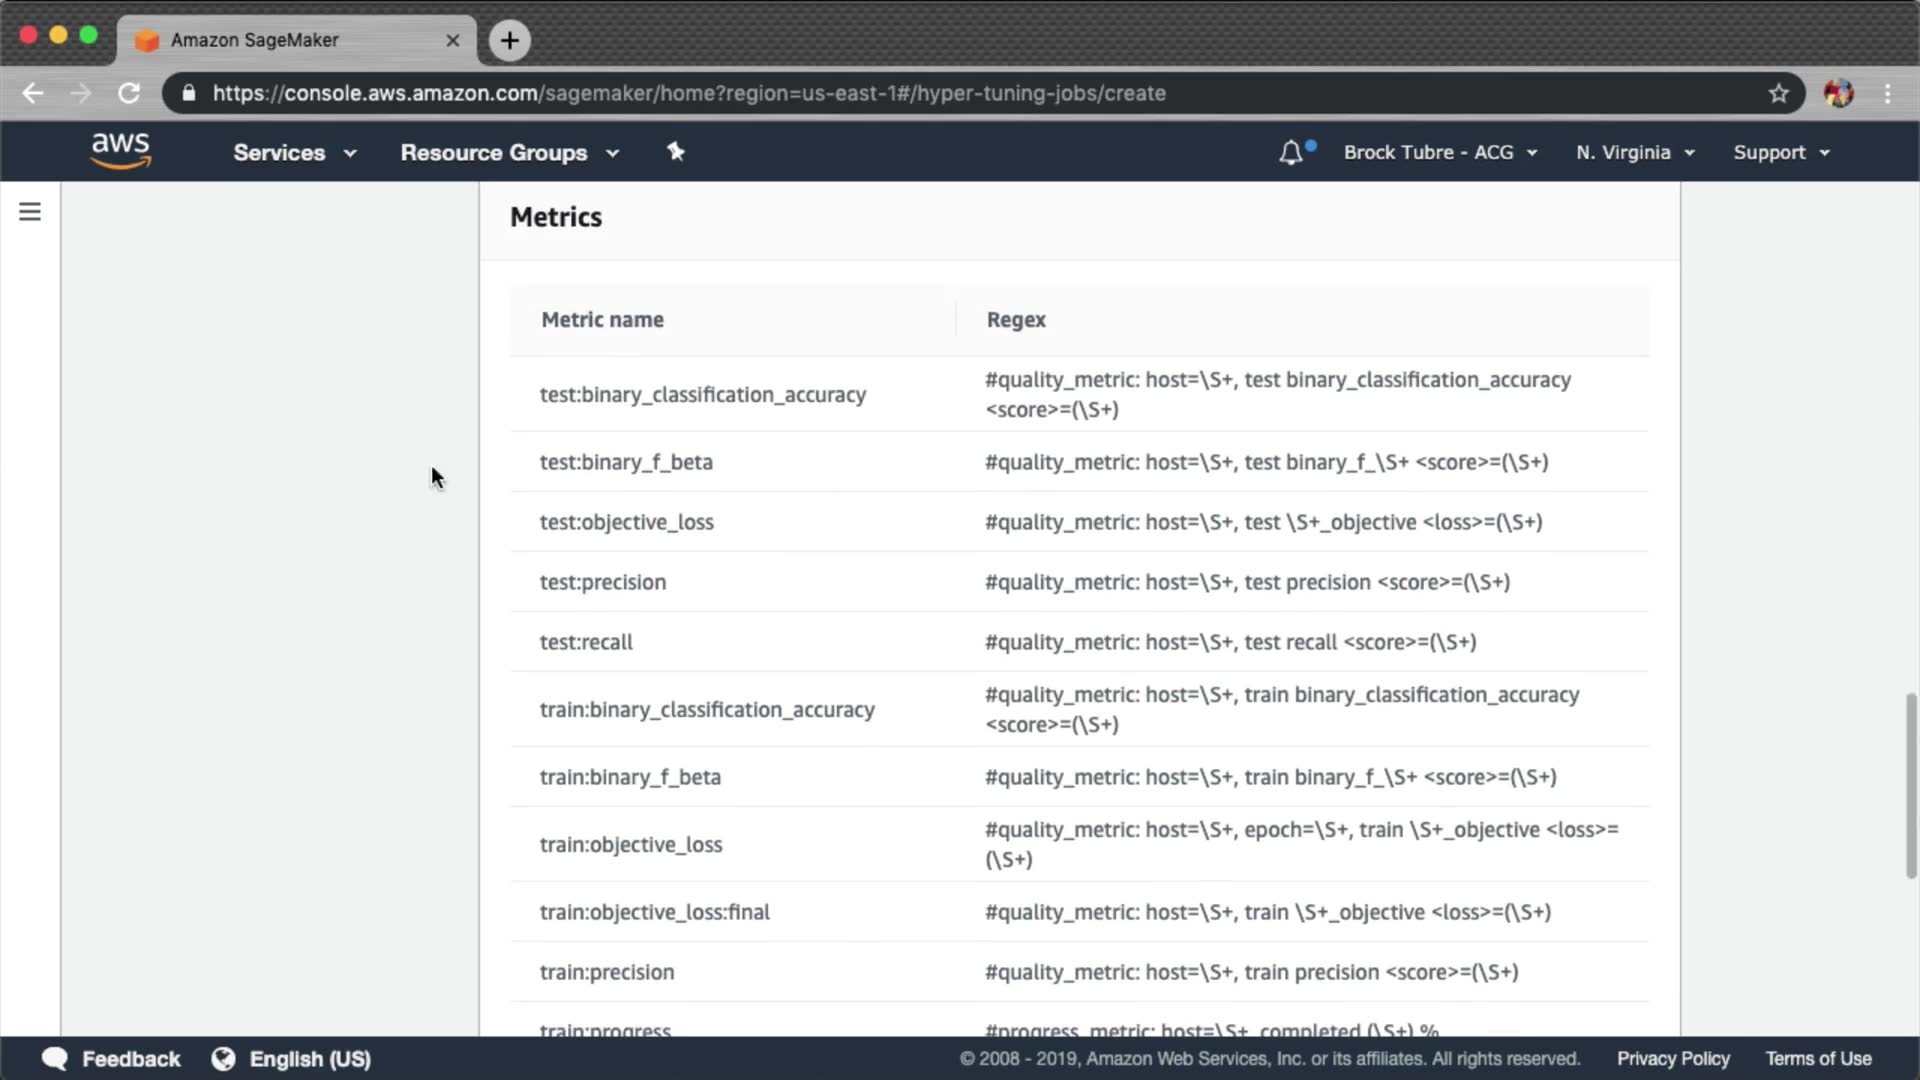Viewport: 1920px width, 1080px height.
Task: Open the Support menu
Action: (x=1781, y=152)
